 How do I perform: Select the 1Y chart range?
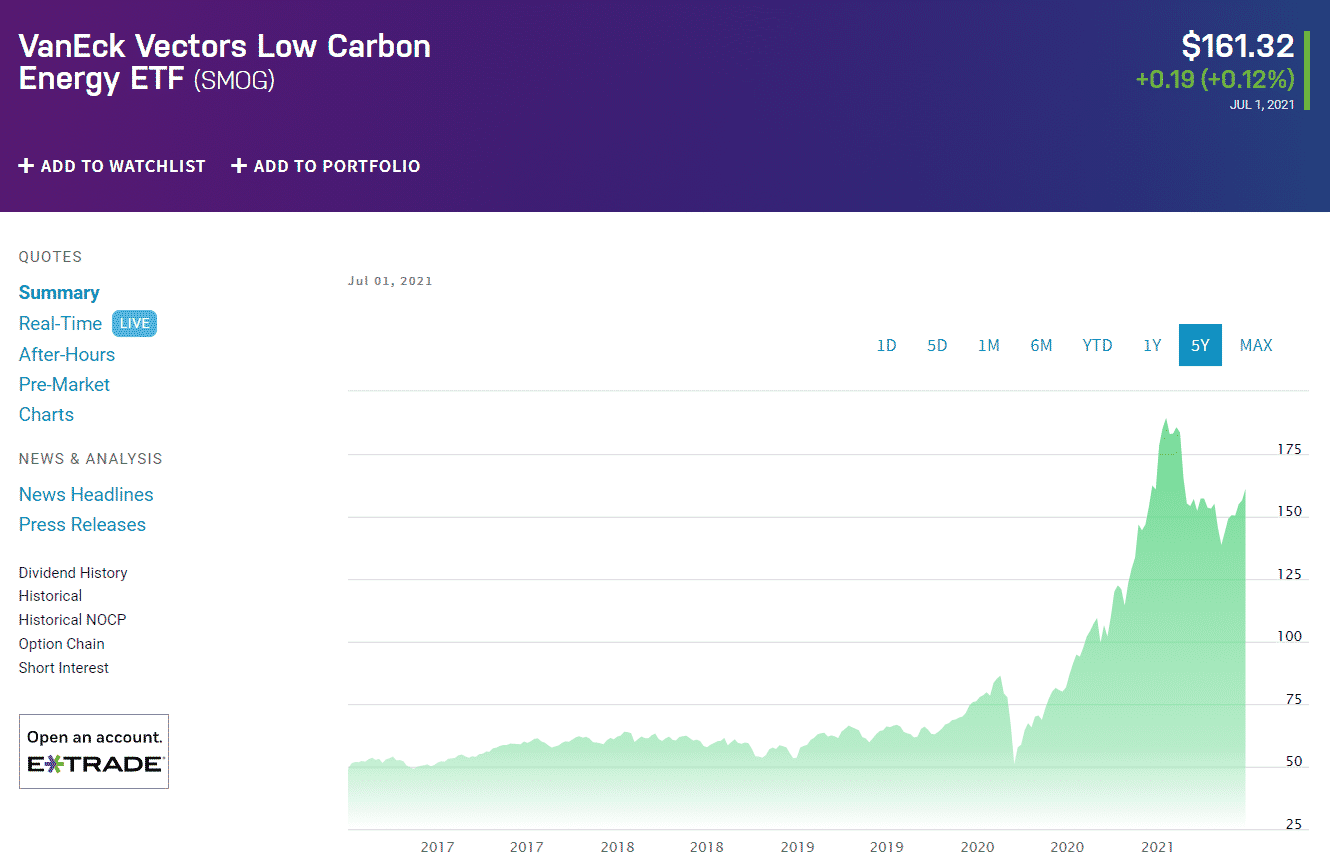click(x=1152, y=345)
